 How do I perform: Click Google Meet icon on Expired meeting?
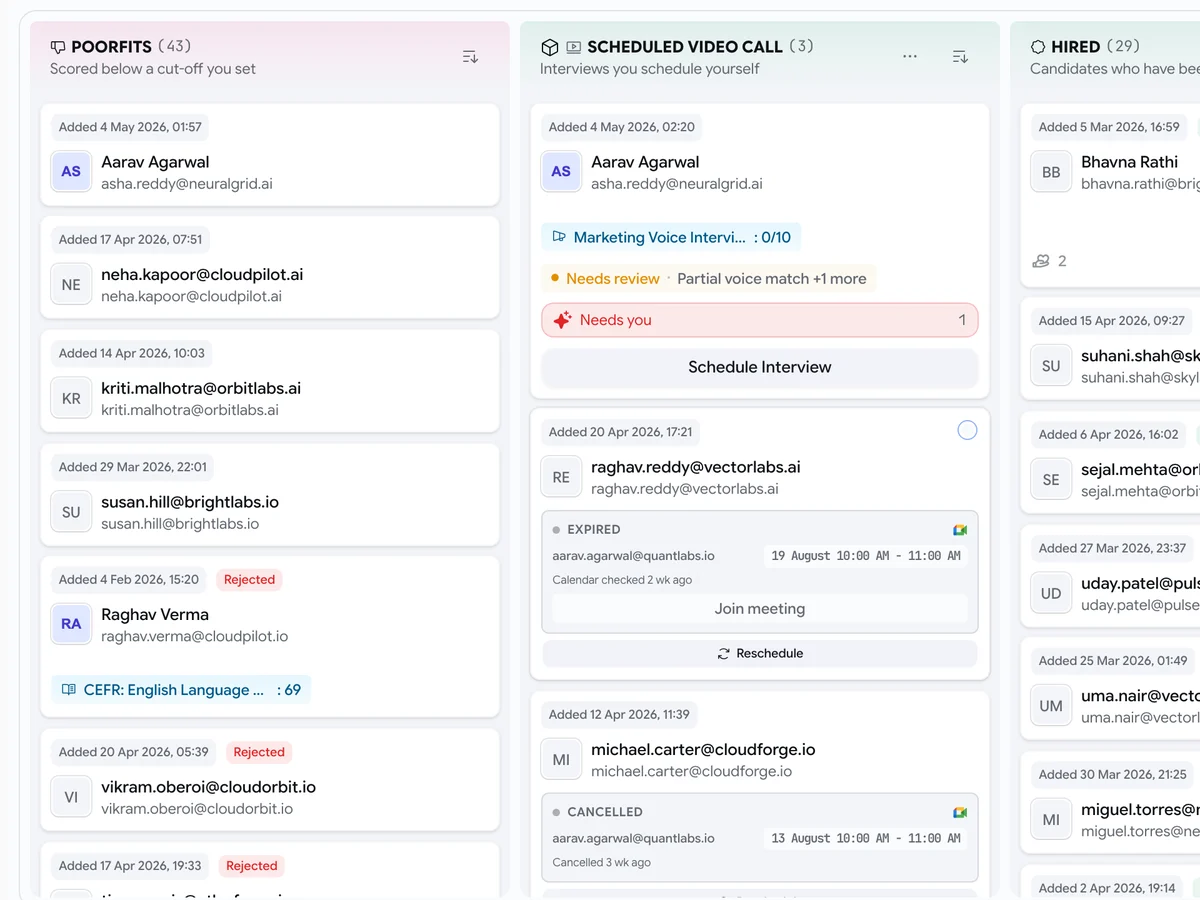pyautogui.click(x=960, y=530)
